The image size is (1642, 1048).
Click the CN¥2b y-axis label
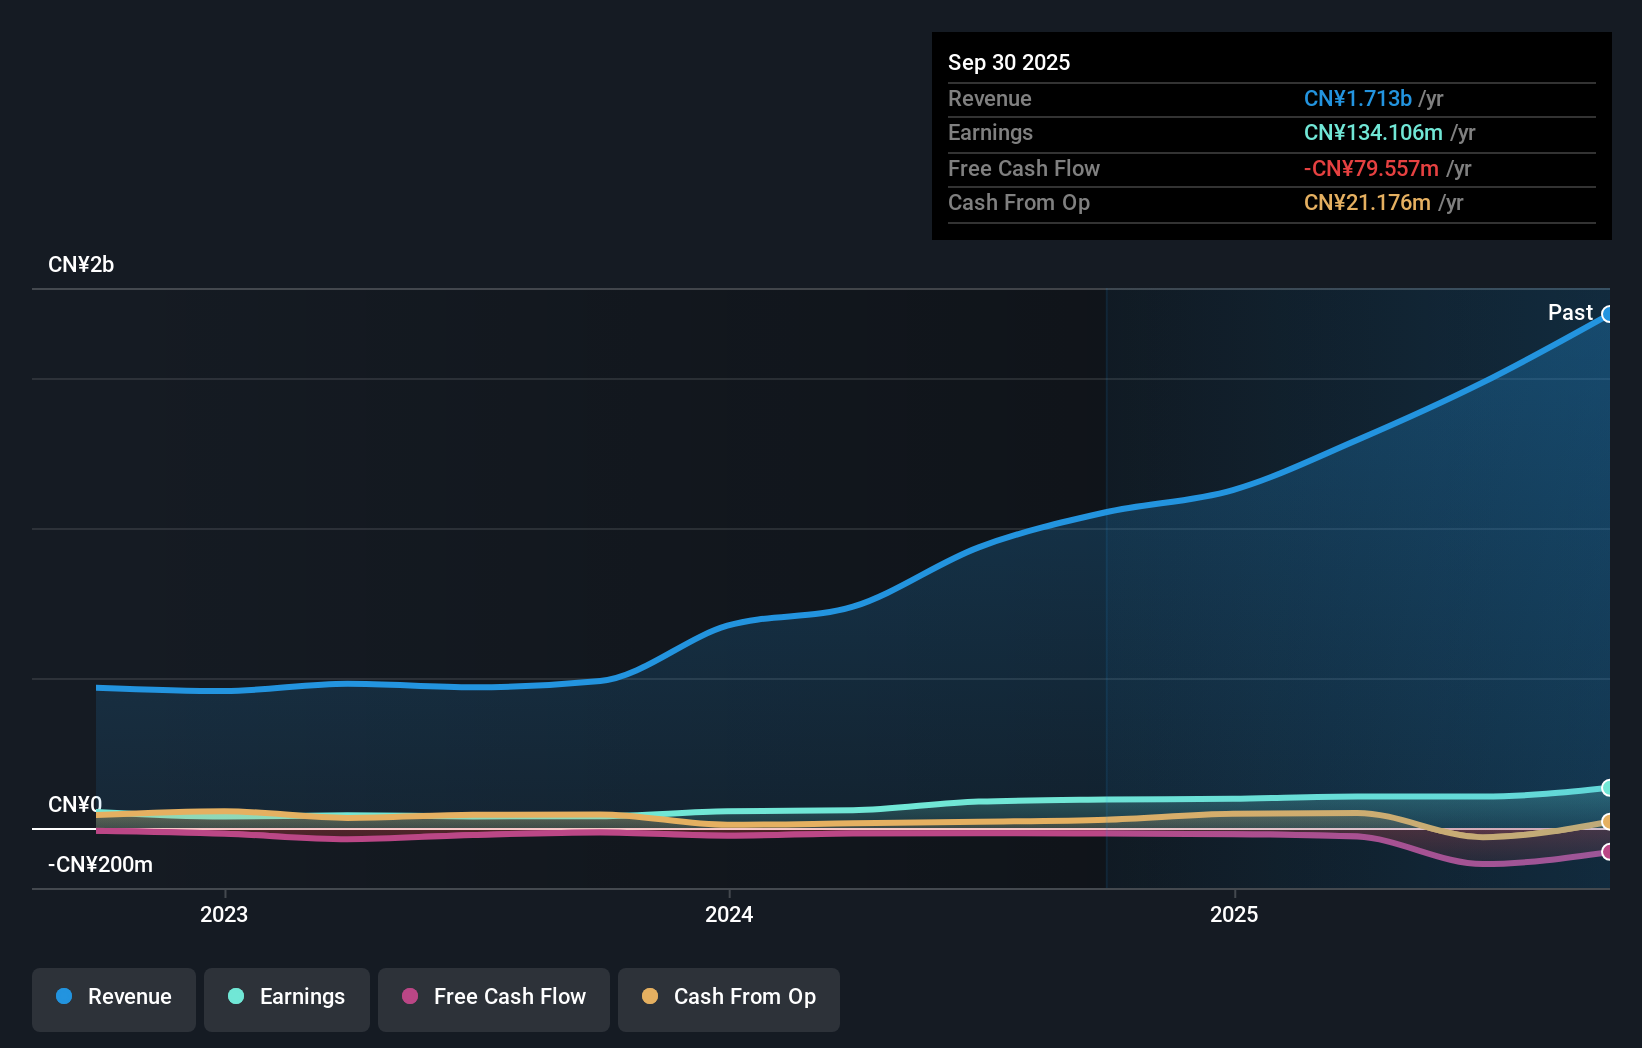tap(81, 265)
